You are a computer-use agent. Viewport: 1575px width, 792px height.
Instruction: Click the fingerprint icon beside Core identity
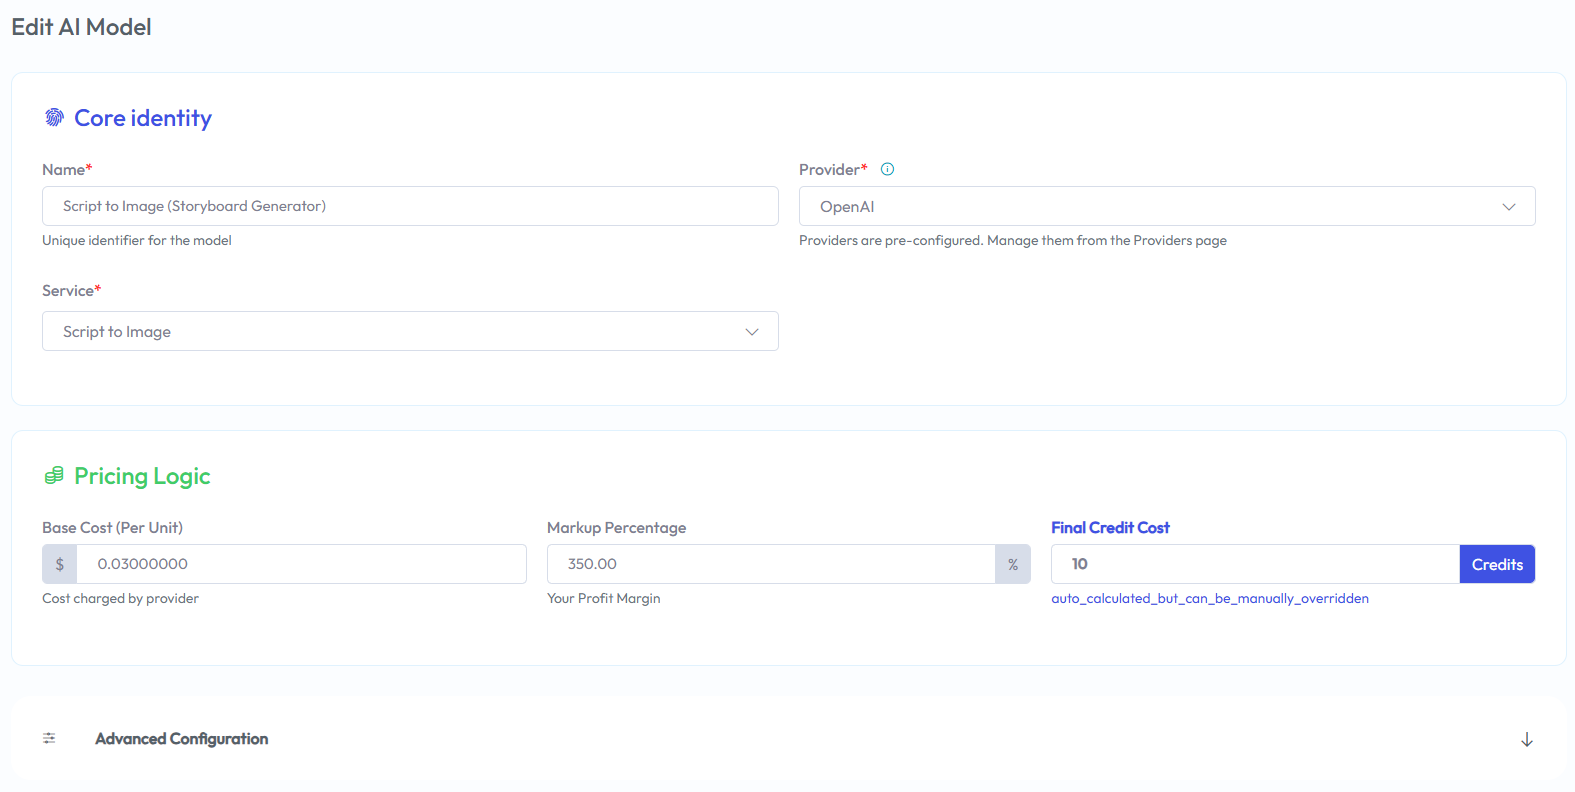pyautogui.click(x=54, y=118)
